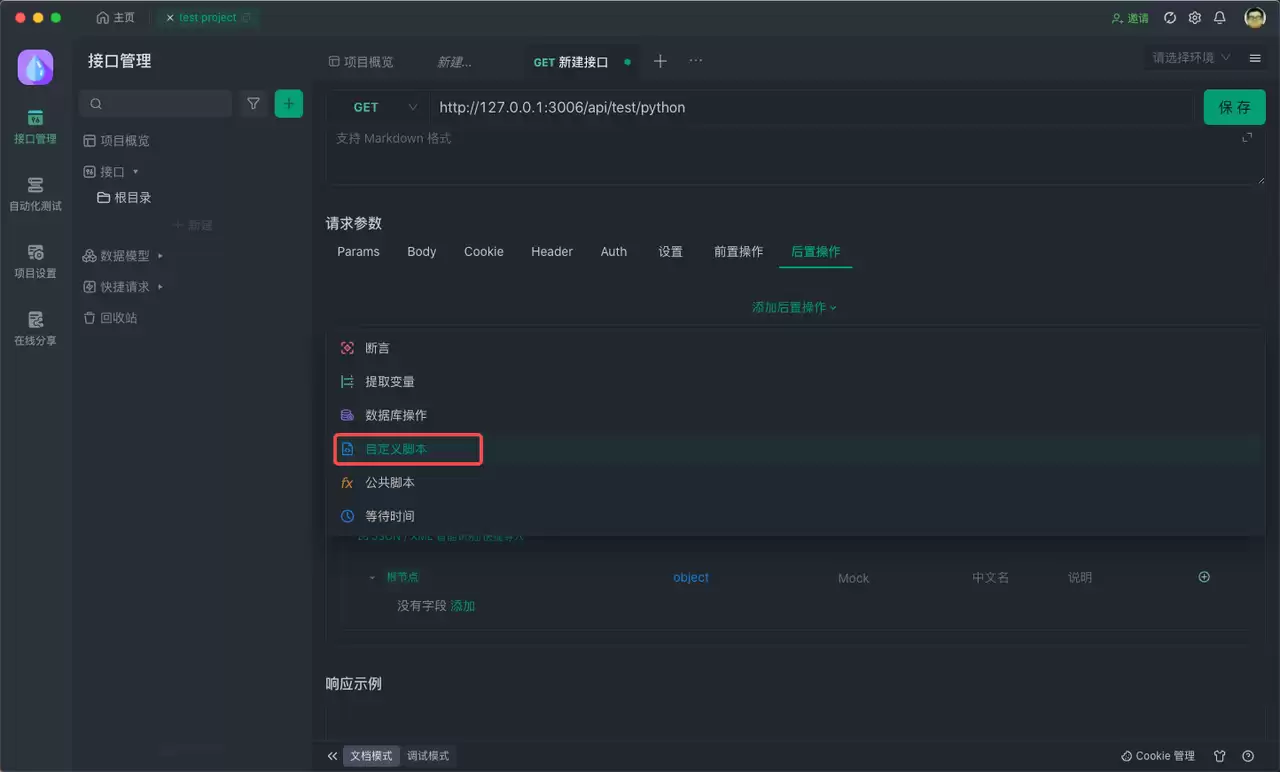Screen dimensions: 1280x772
Task: Open the 请选择环境 environment dropdown
Action: pyautogui.click(x=1192, y=58)
